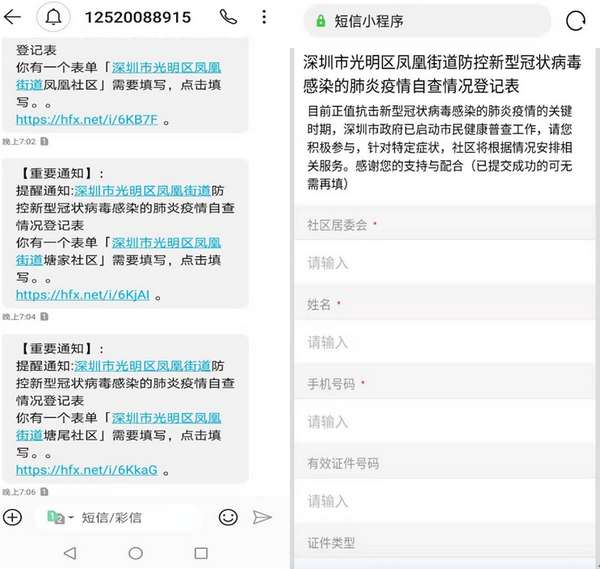Call the sender using the phone icon

coord(228,17)
